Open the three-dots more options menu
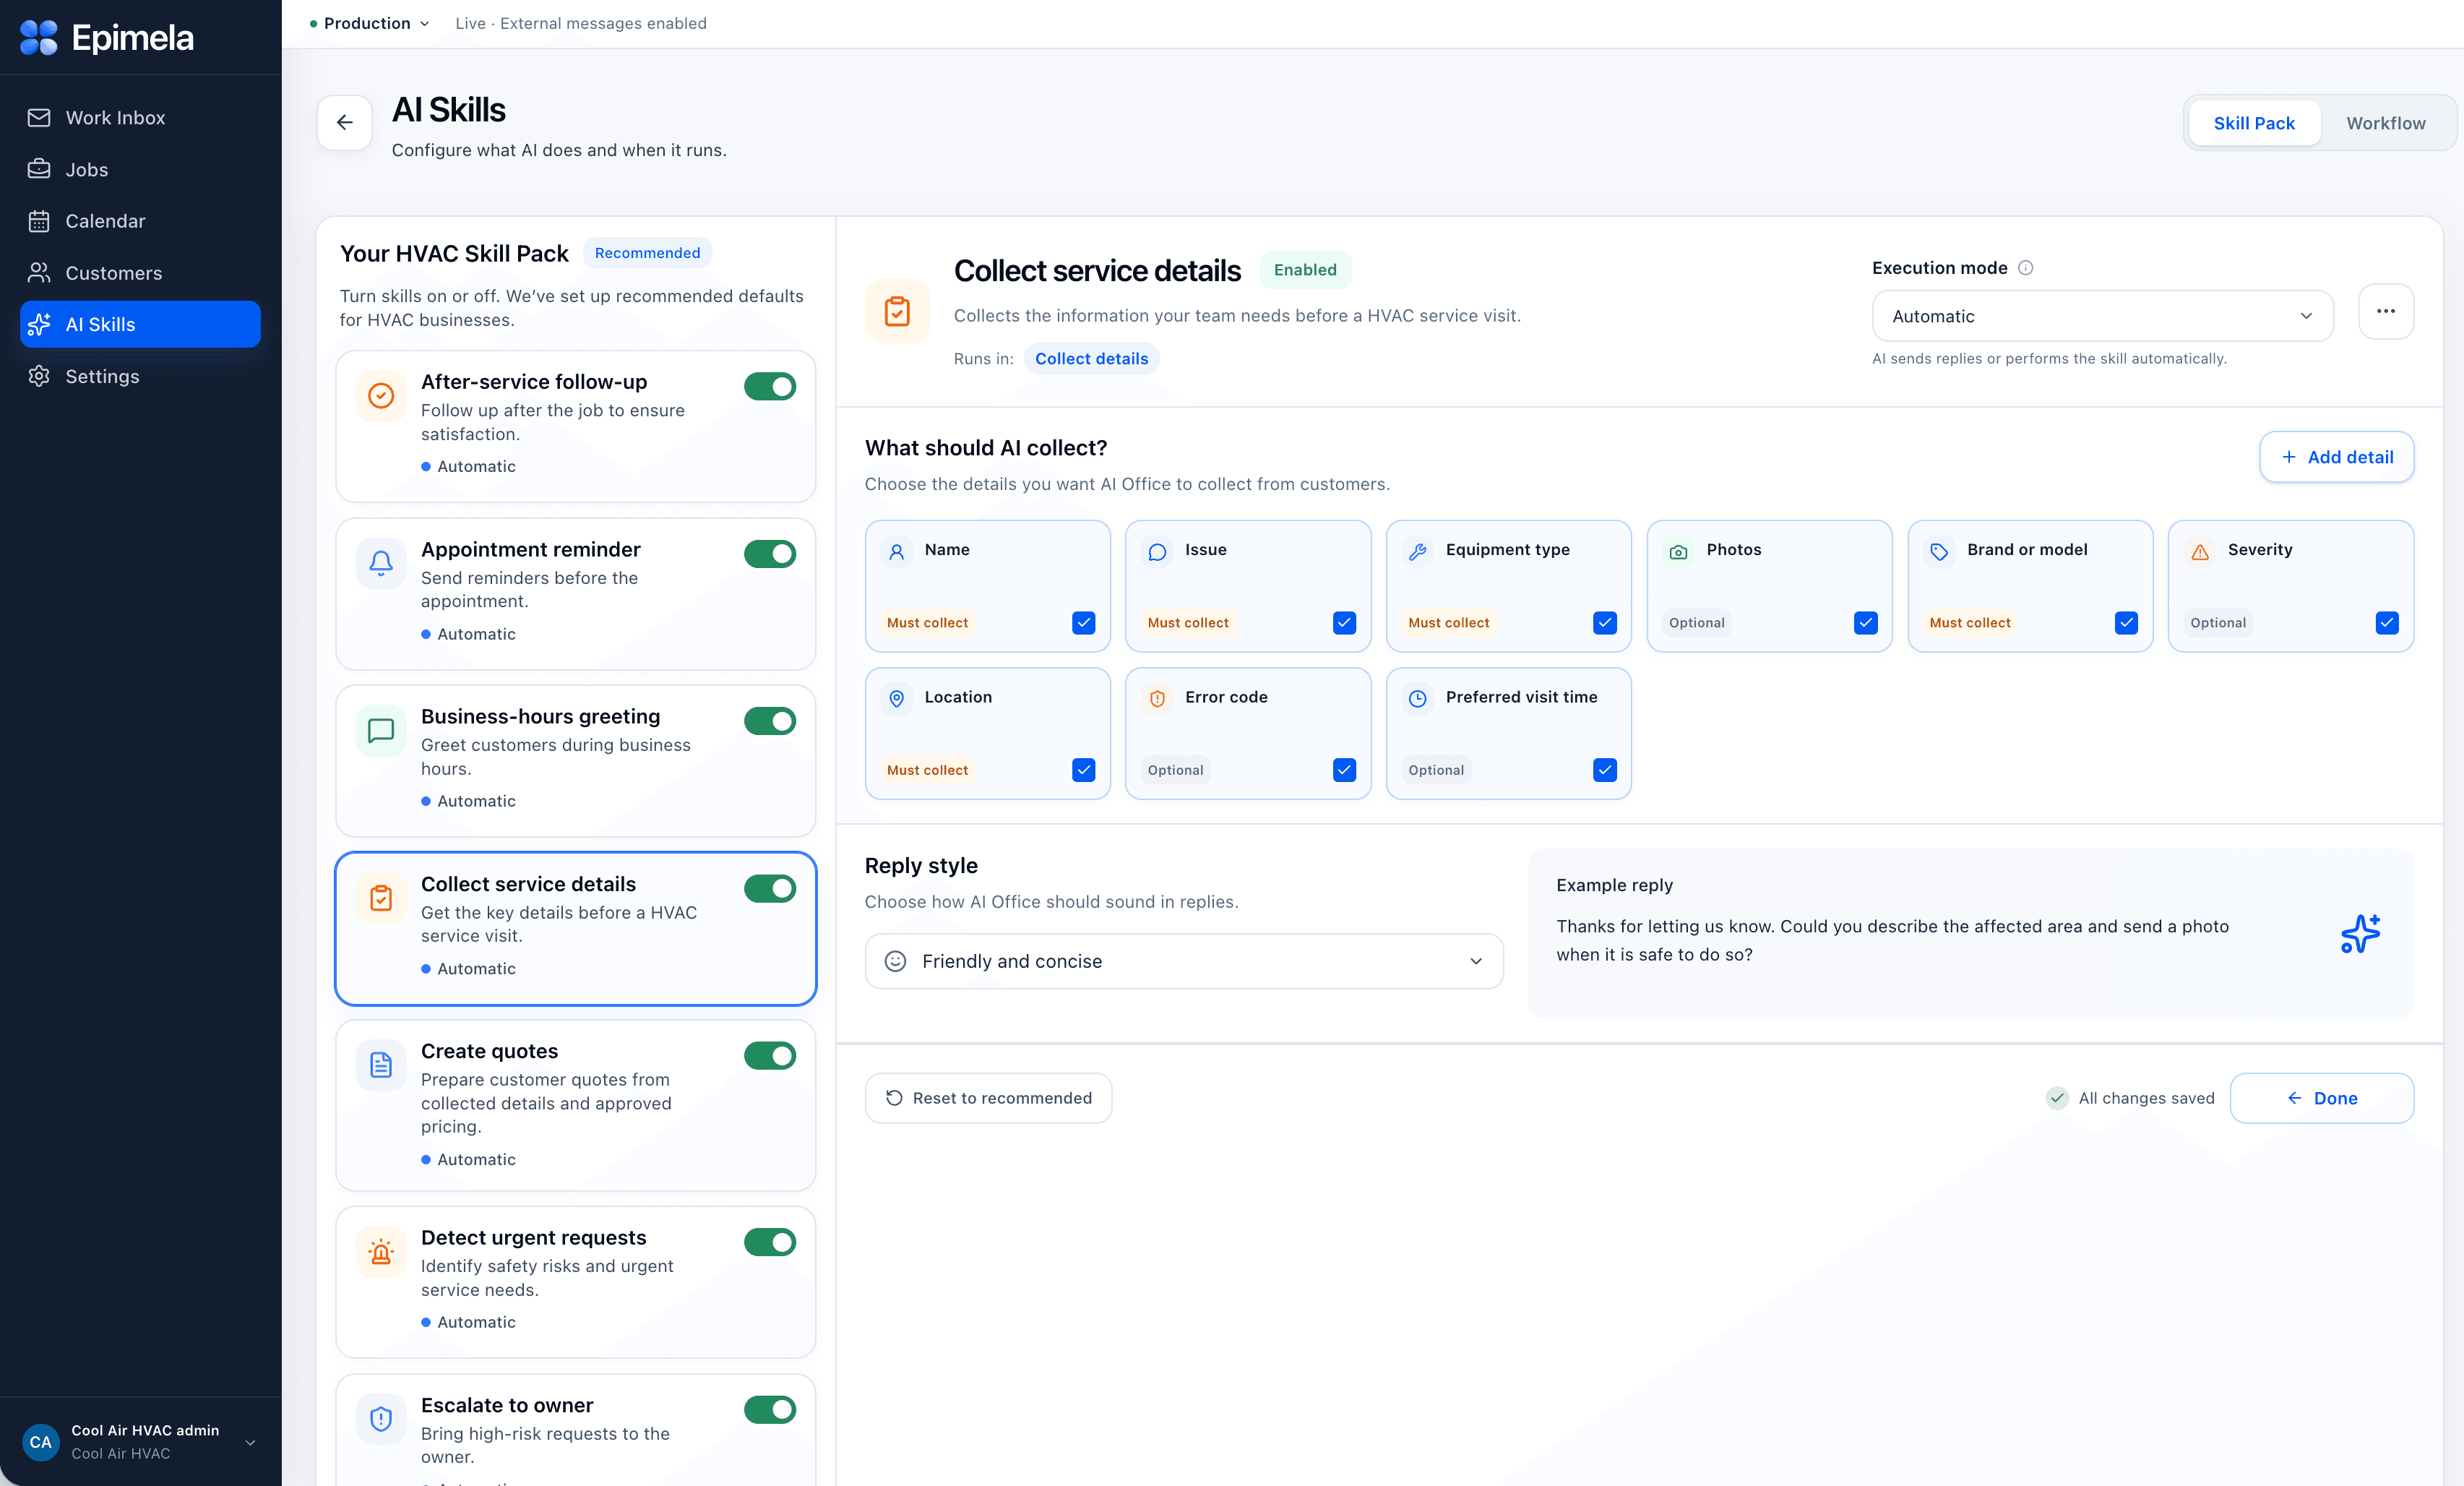Screen dimensions: 2464x1486 [x=2386, y=312]
